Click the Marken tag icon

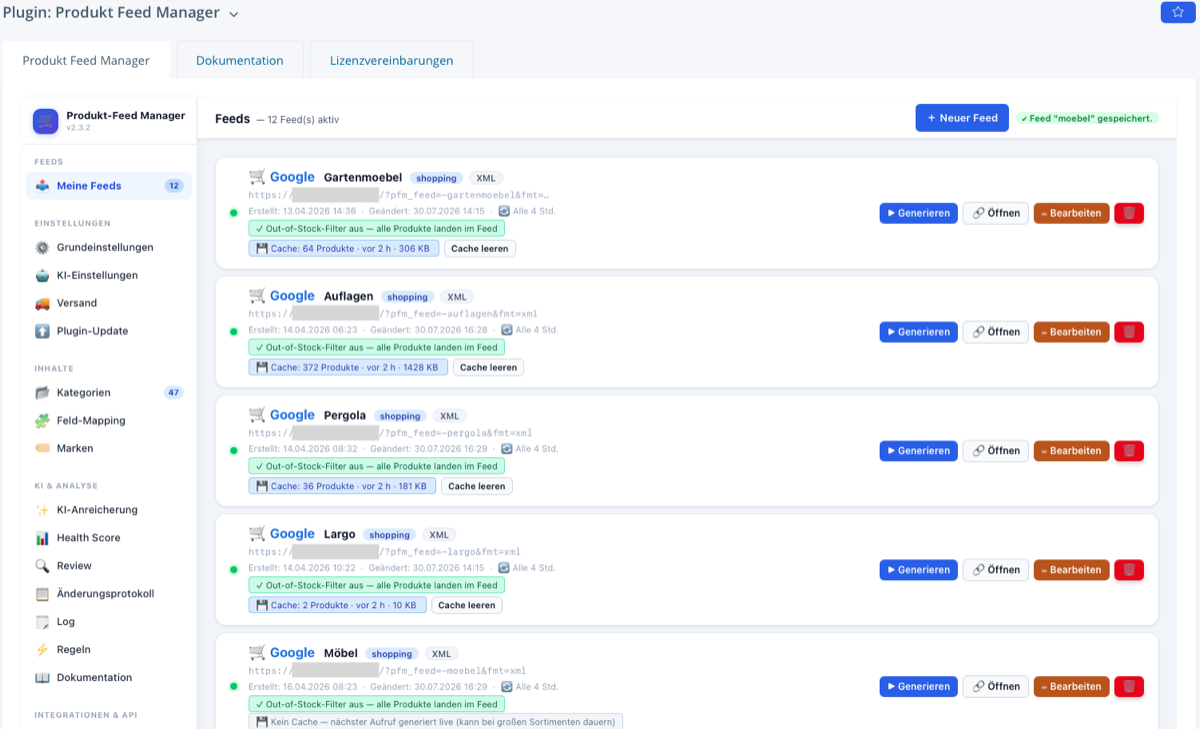click(x=42, y=449)
